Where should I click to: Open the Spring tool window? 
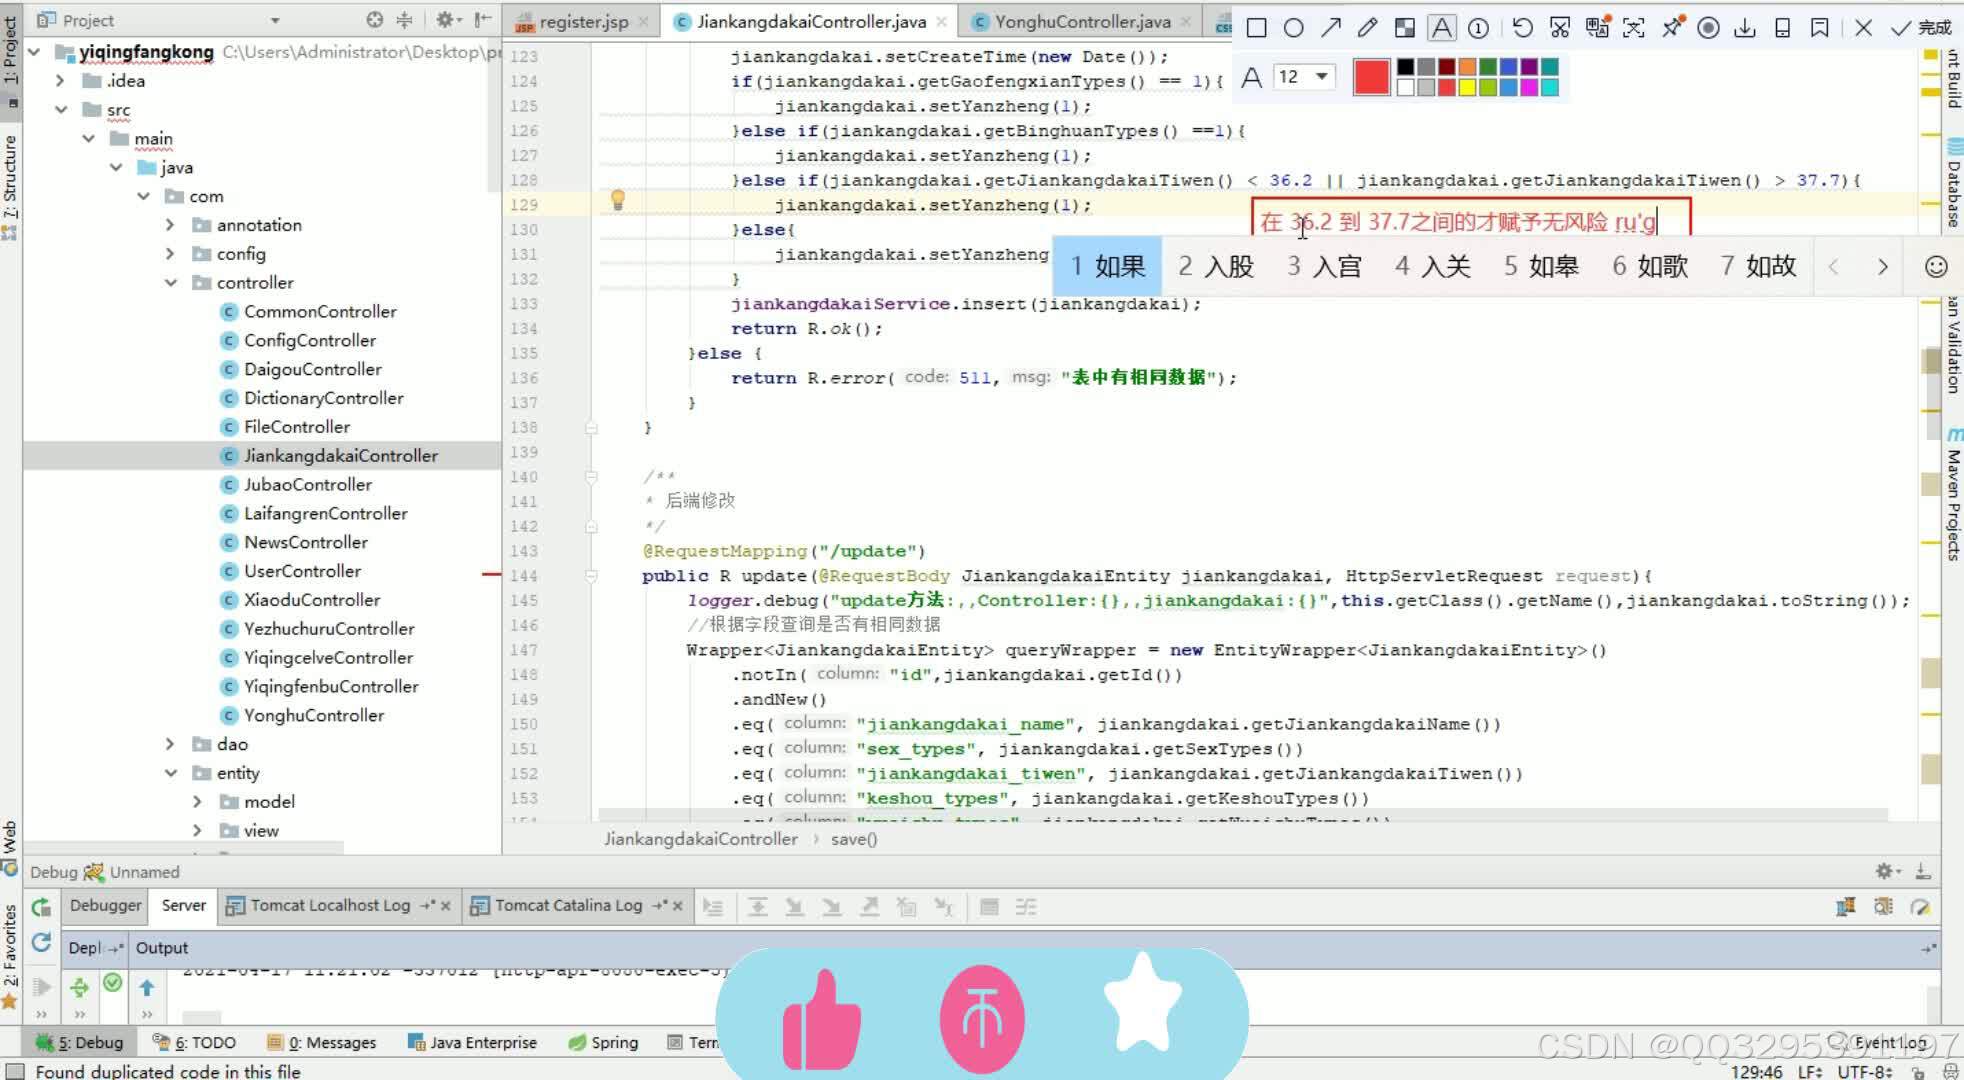pyautogui.click(x=603, y=1042)
